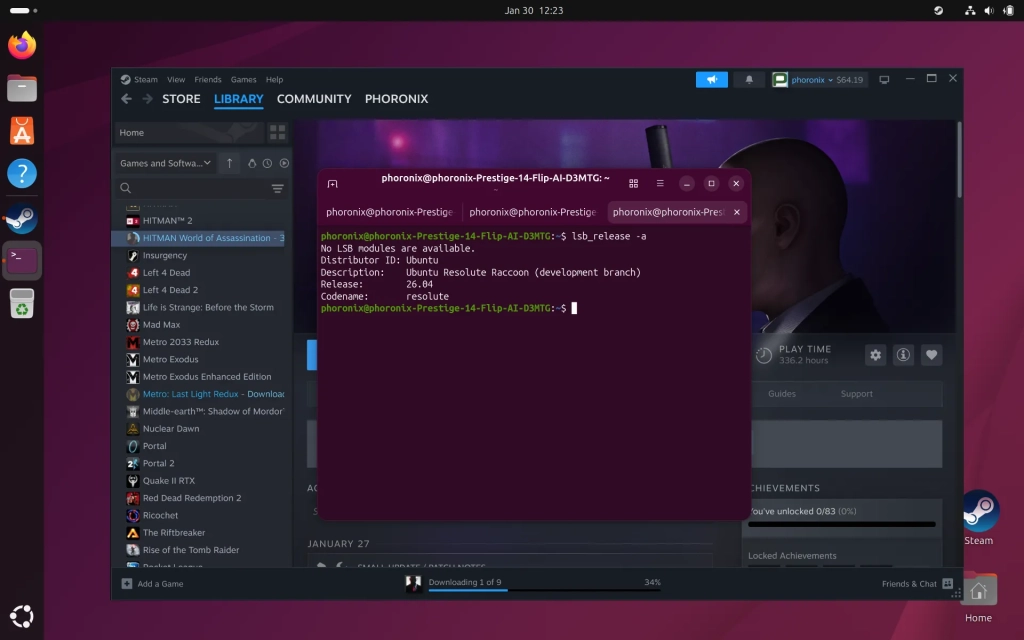Open the Friends menu
Screen dimensions: 1024x640
(x=207, y=80)
